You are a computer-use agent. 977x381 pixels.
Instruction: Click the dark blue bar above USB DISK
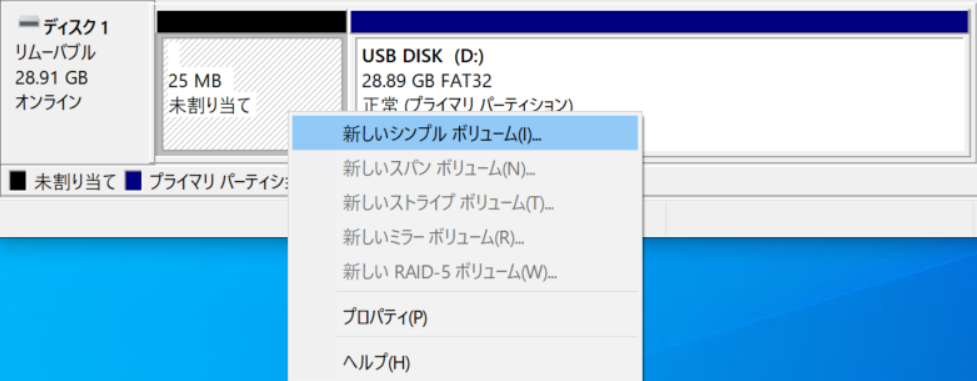(660, 22)
